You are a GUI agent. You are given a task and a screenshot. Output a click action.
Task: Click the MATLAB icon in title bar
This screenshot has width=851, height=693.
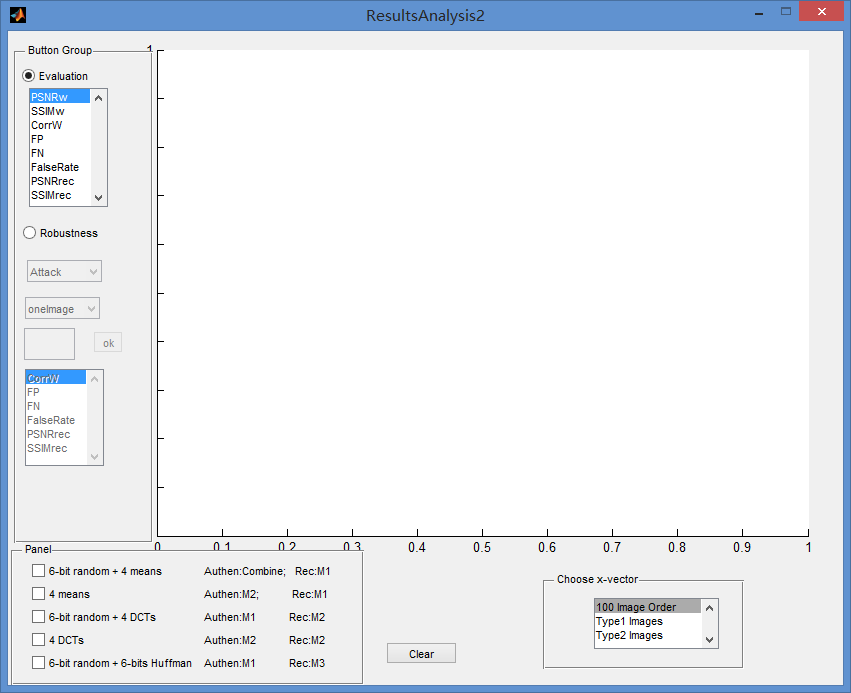(x=17, y=15)
